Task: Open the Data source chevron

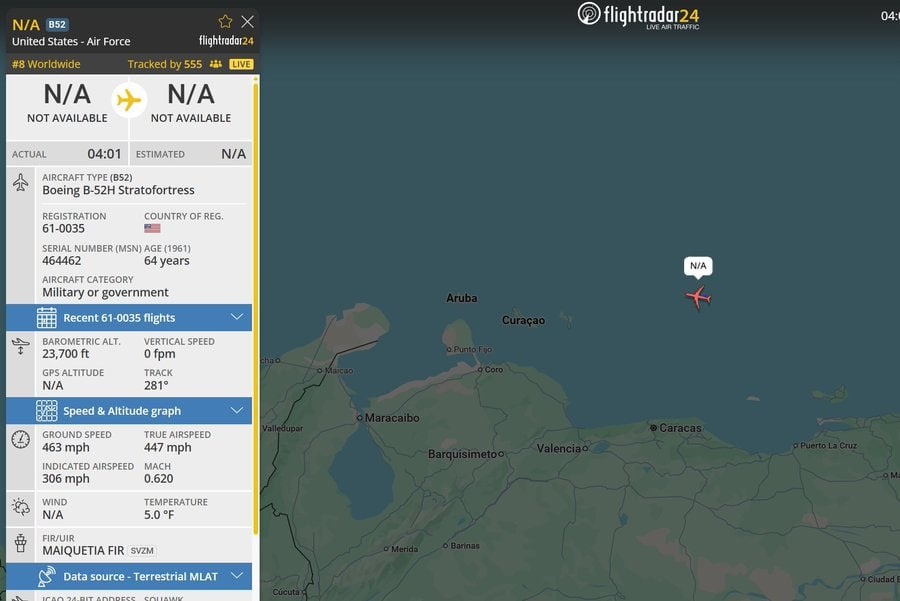Action: [236, 576]
